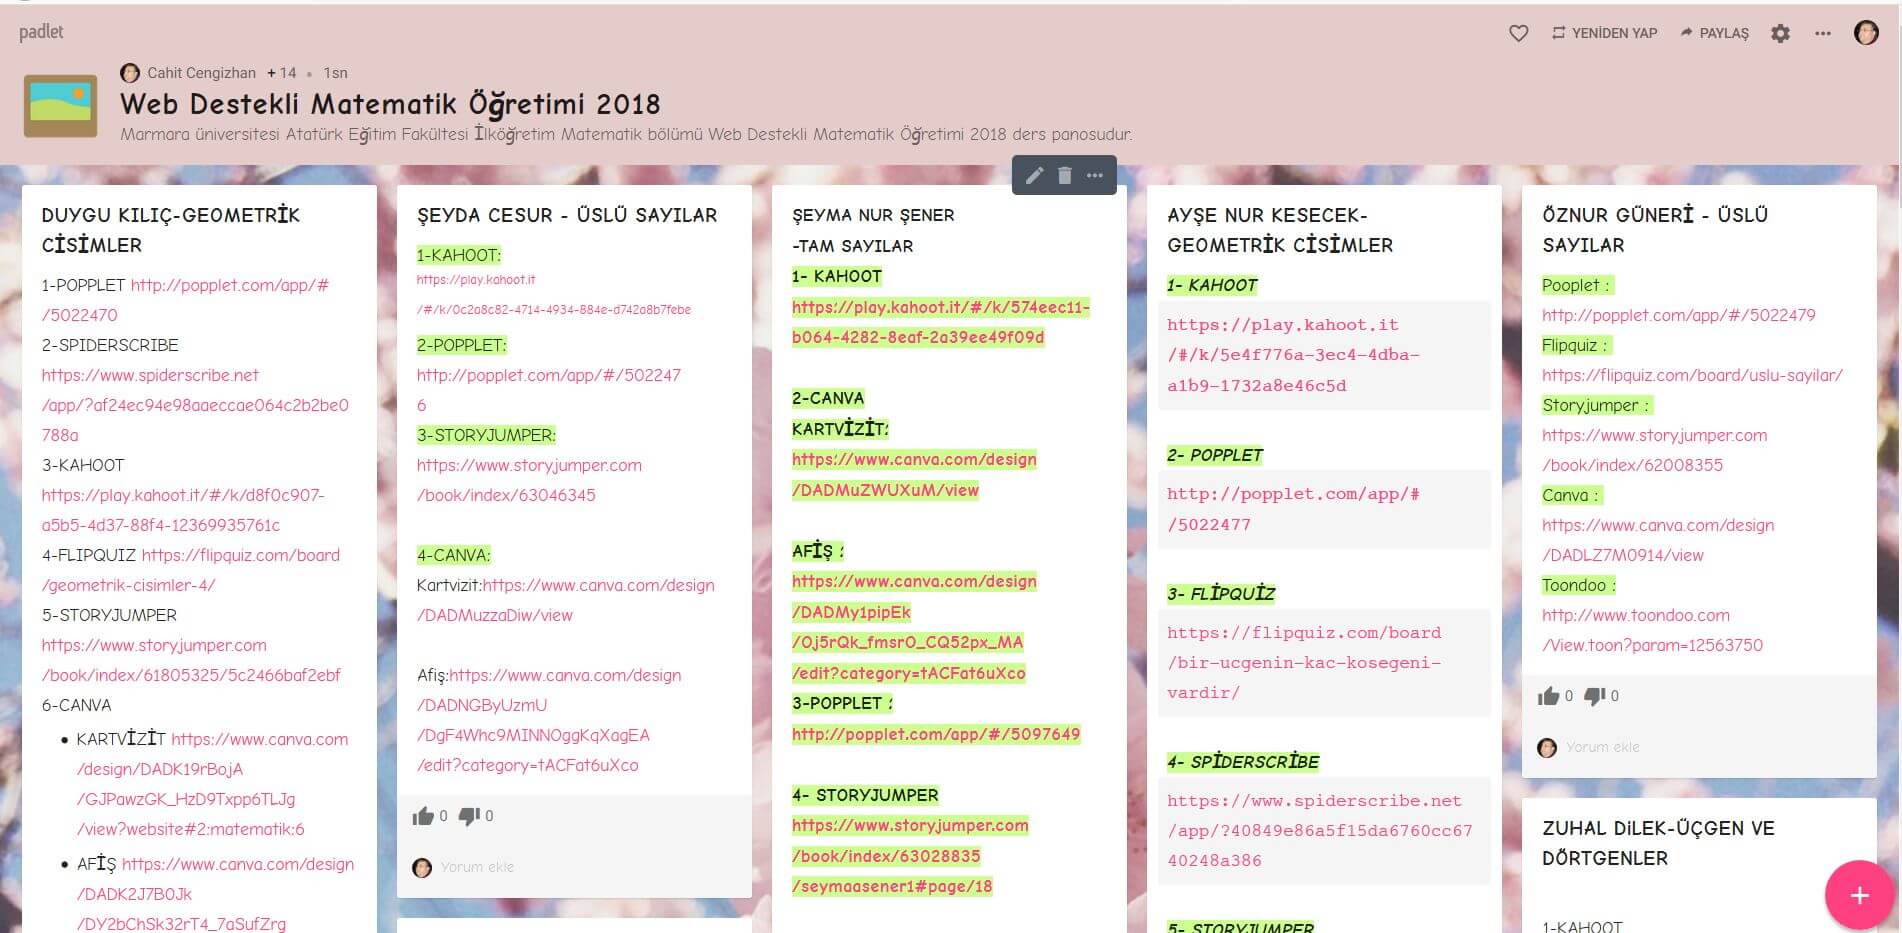Select post title AYŞE NUR KESECEK- GEOMETRİK CİSİMLER

[x=1279, y=230]
